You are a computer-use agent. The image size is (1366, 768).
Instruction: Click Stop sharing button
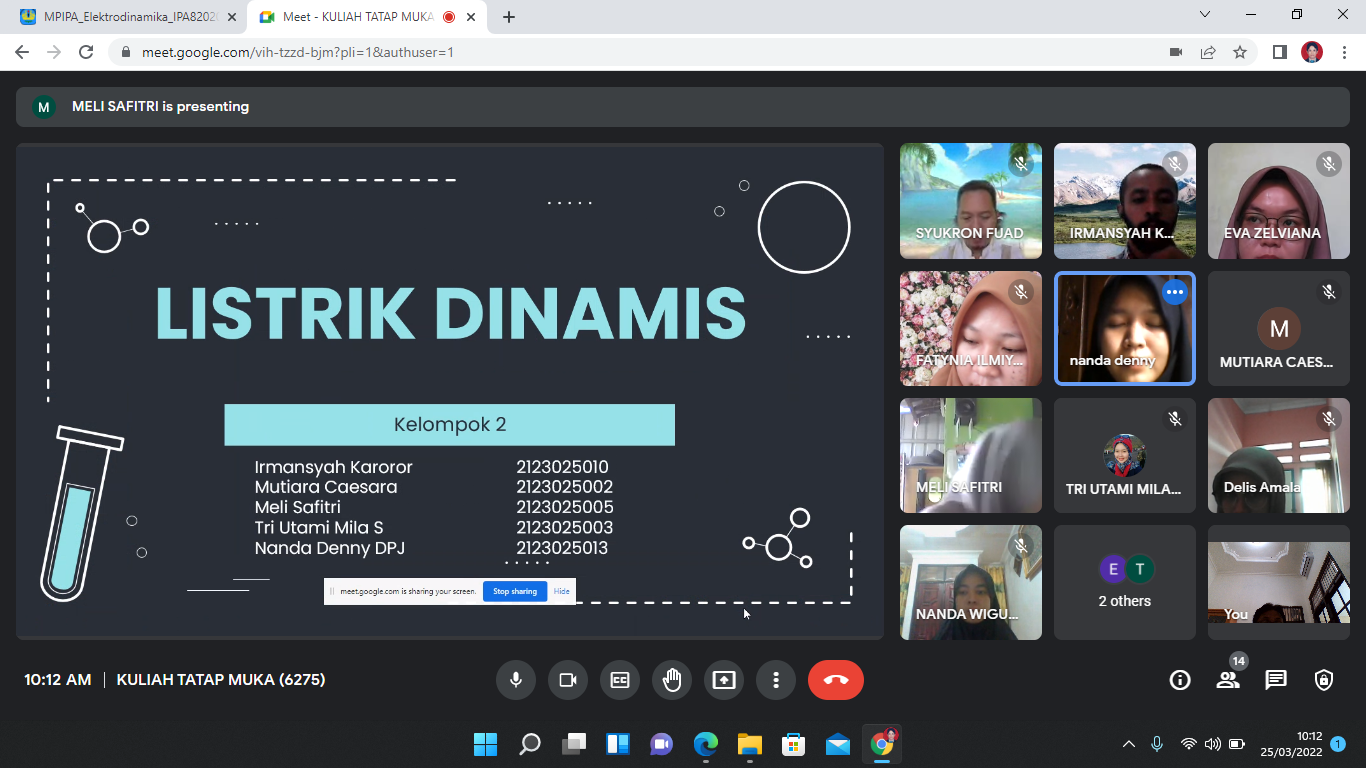tap(514, 591)
